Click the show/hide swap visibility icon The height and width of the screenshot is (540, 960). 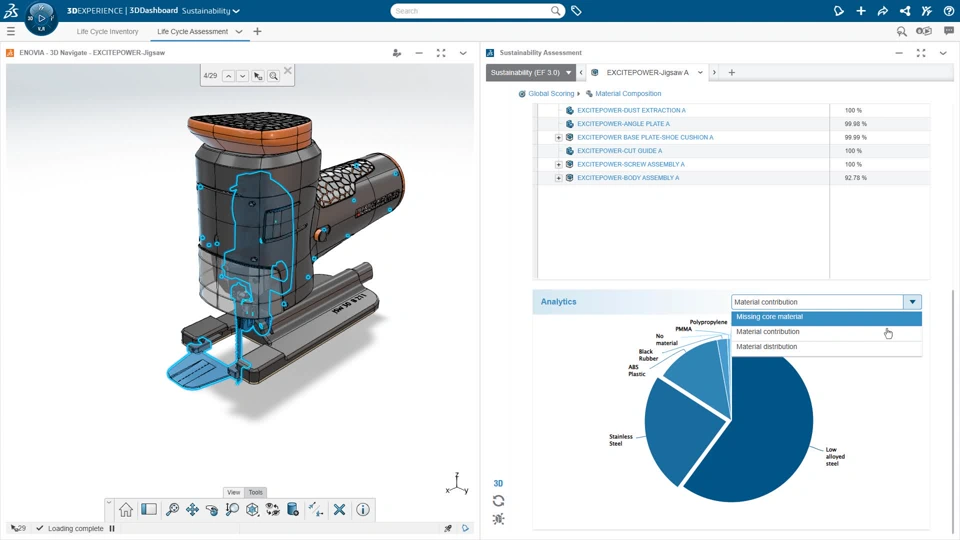click(x=272, y=509)
